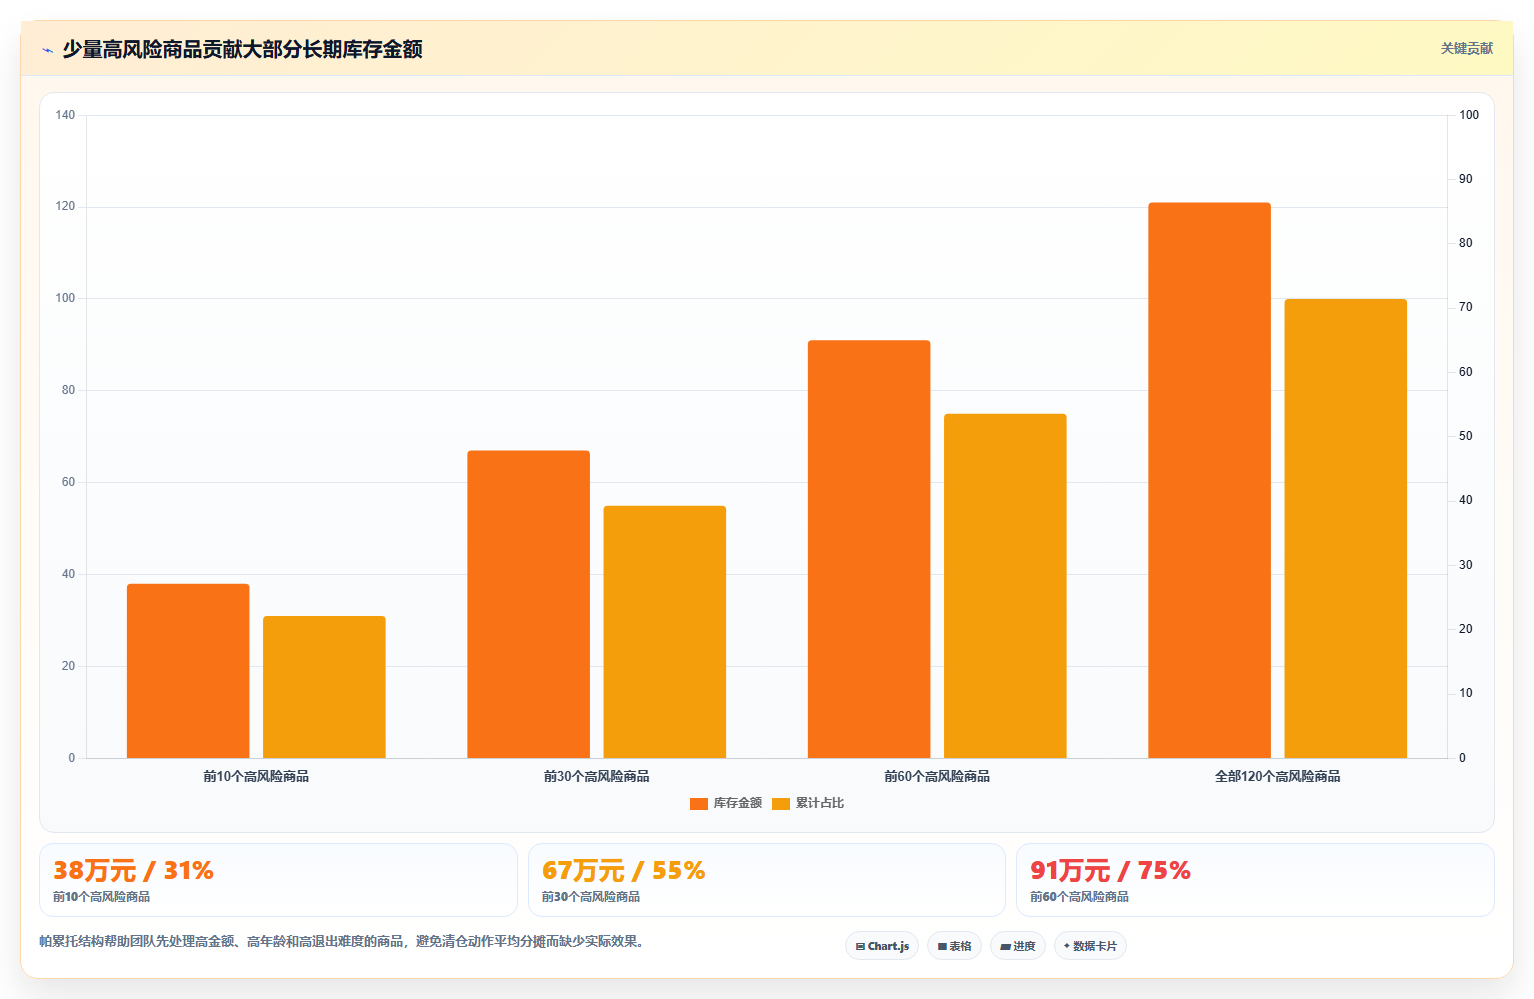1534x999 pixels.
Task: Click the 进度 tag chip
Action: click(x=1018, y=946)
